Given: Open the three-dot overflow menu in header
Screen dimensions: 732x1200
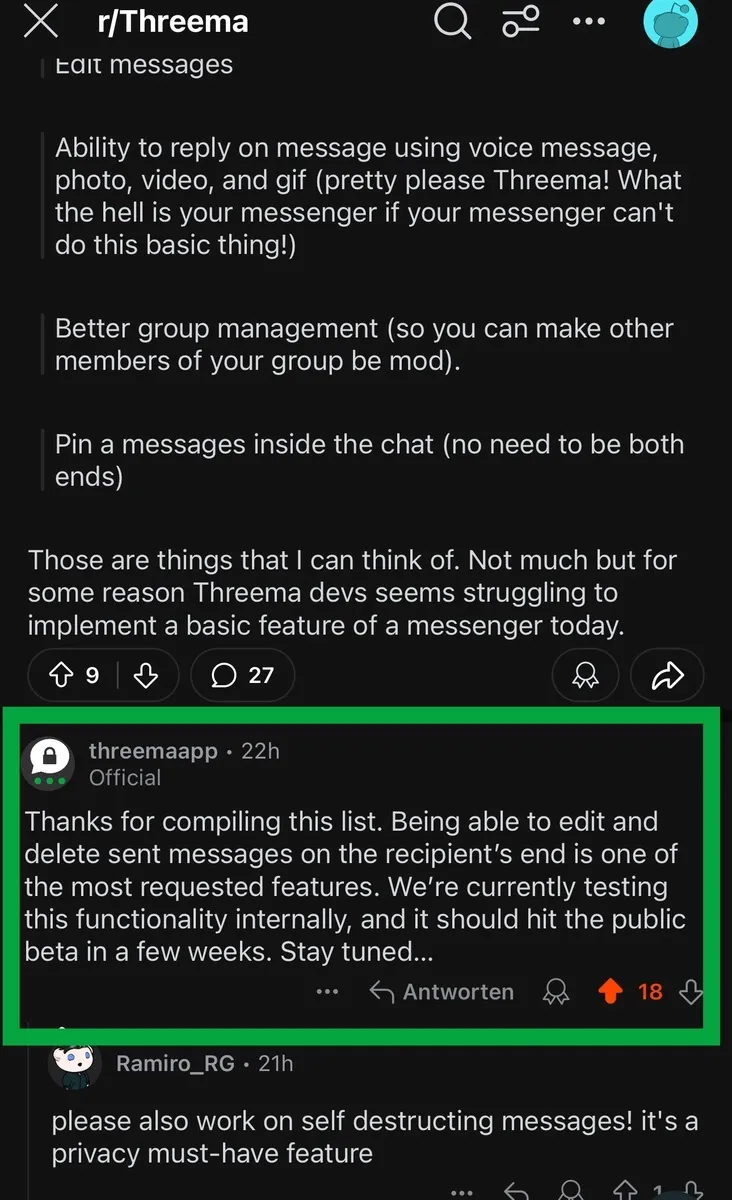Looking at the screenshot, I should click(589, 21).
